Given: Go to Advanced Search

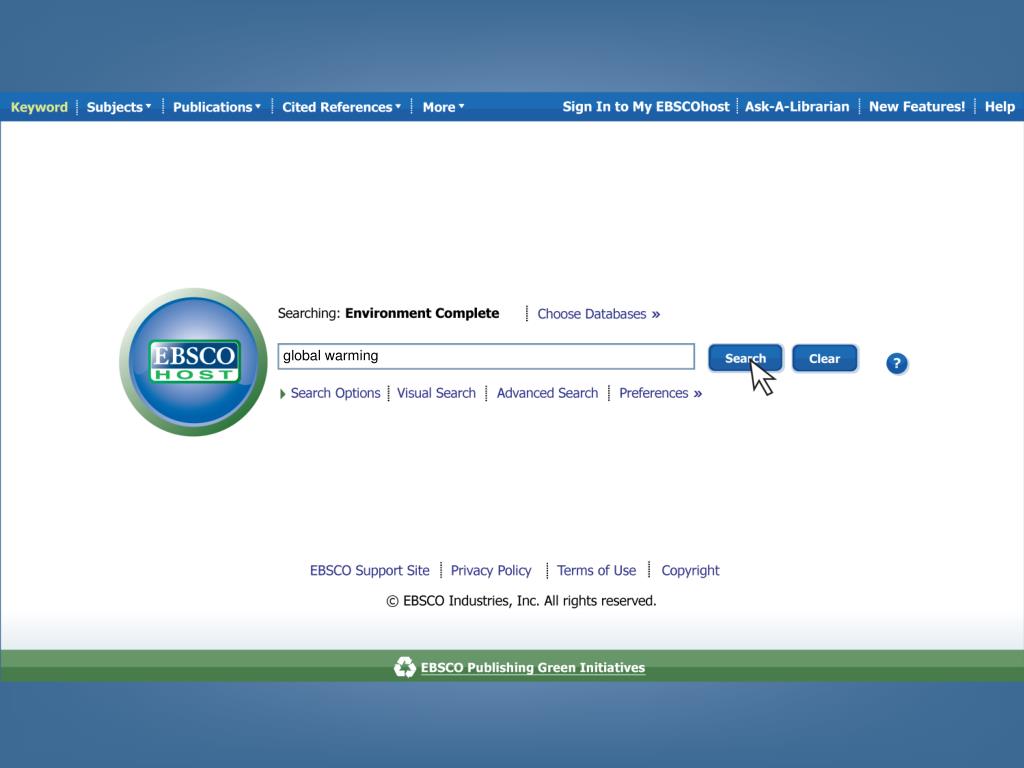Looking at the screenshot, I should (547, 393).
